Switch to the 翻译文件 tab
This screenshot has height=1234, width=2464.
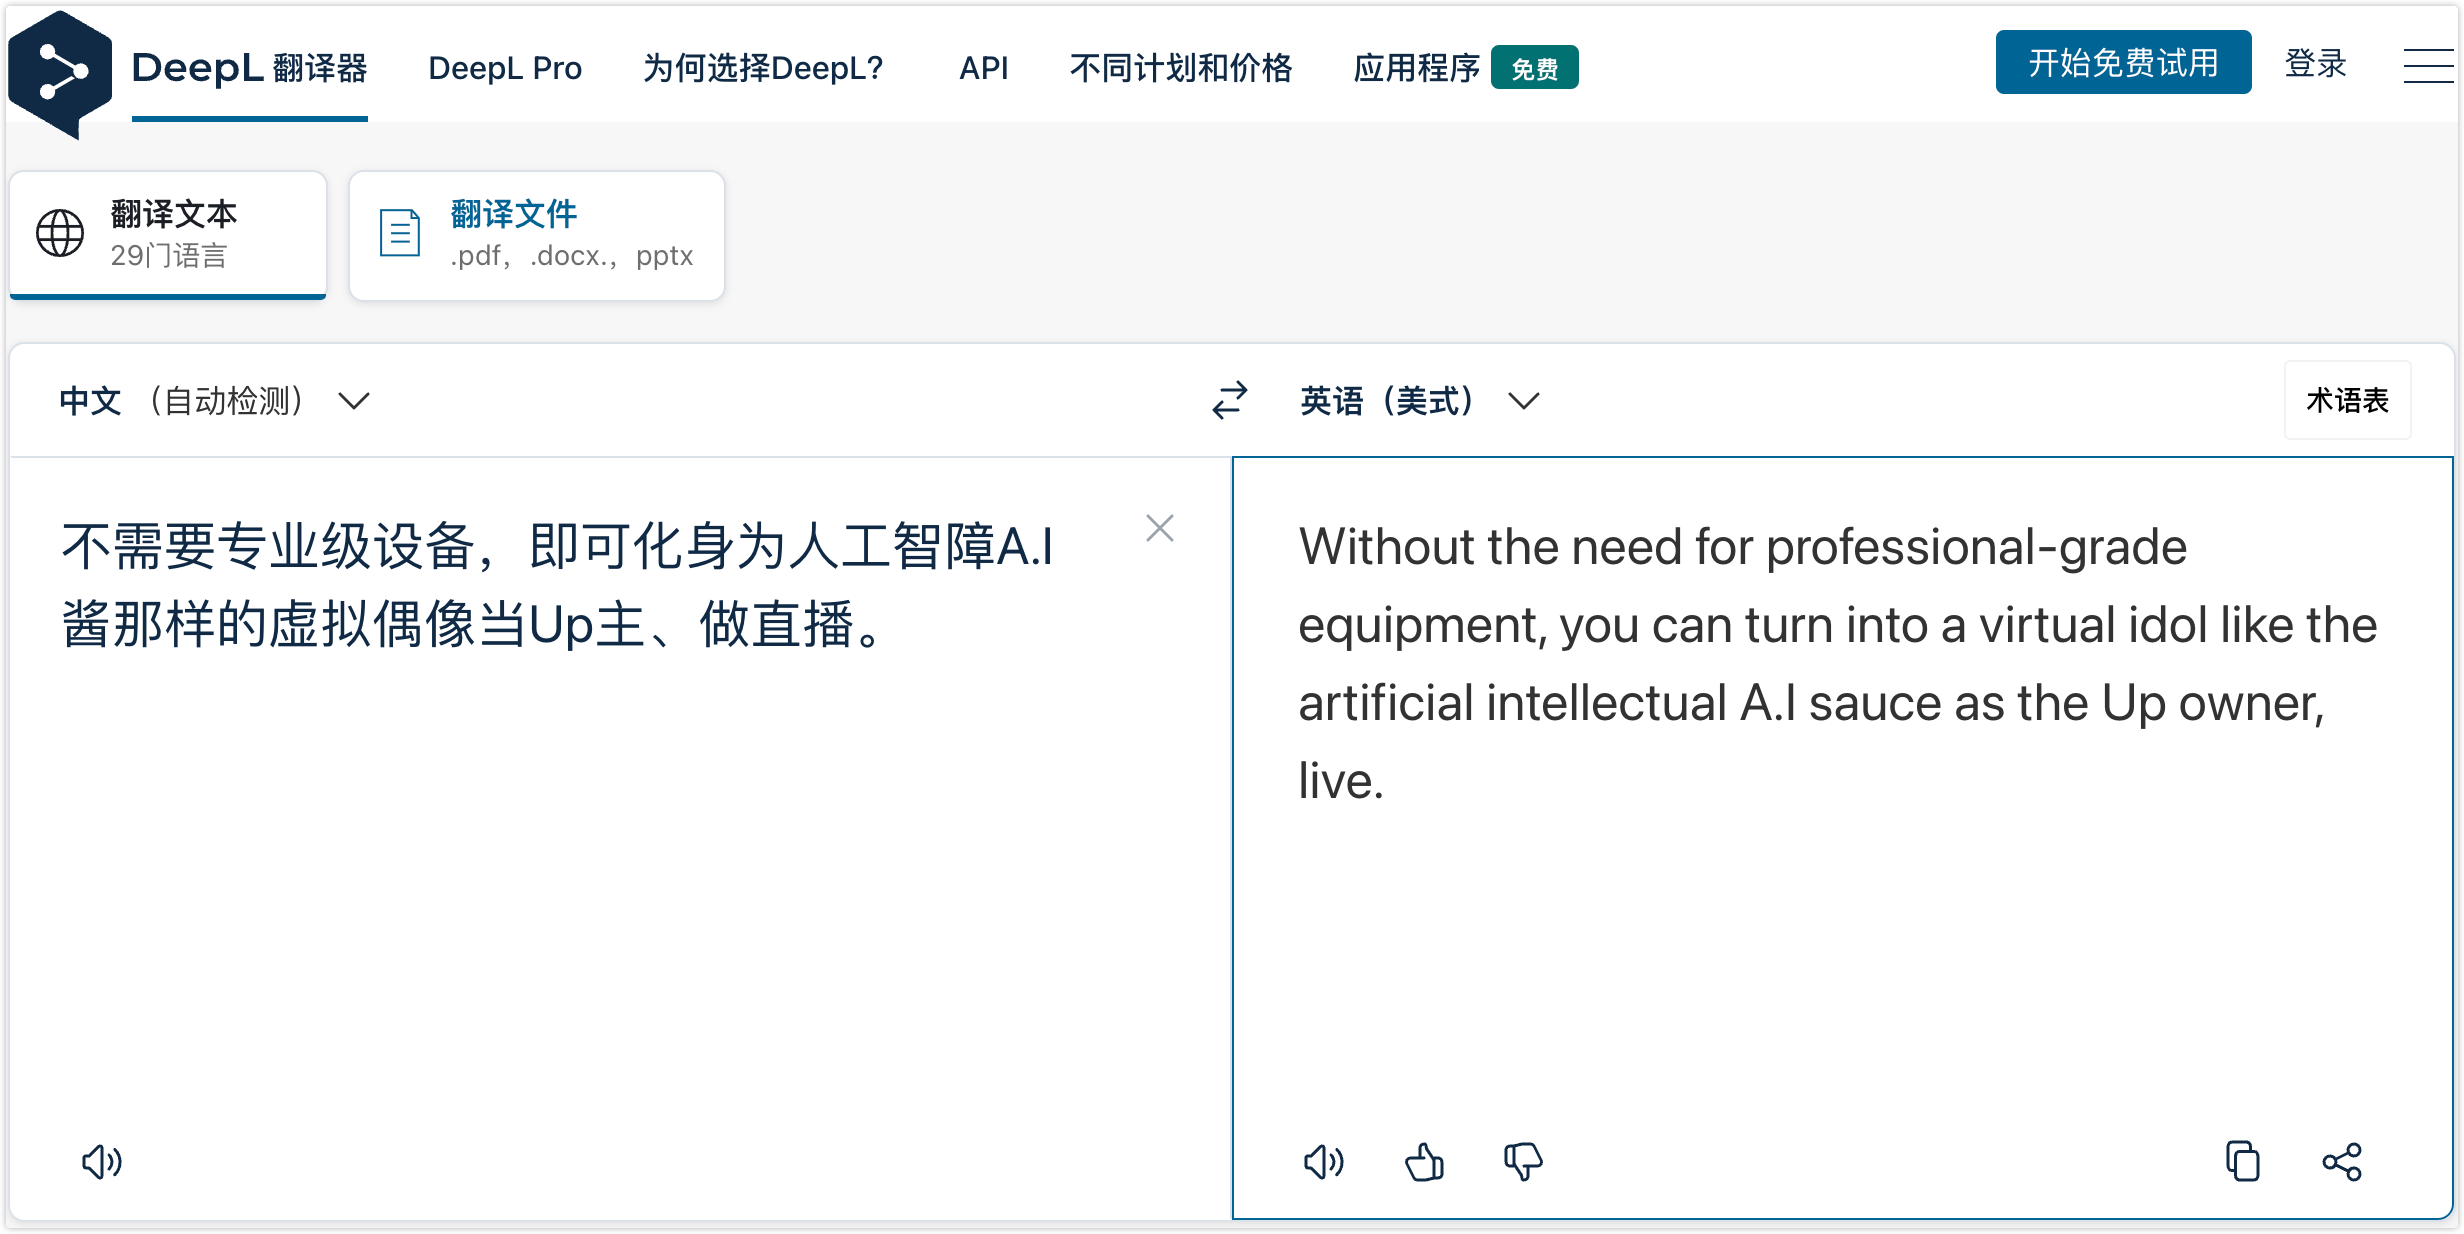[x=537, y=234]
